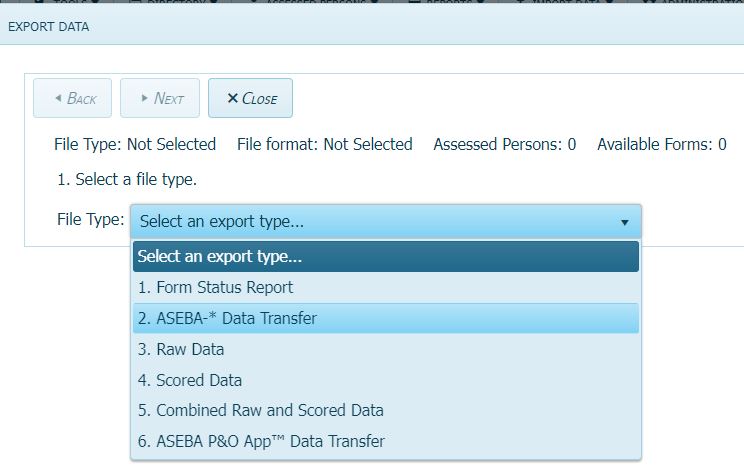
Task: Click the Next button
Action: pos(160,98)
